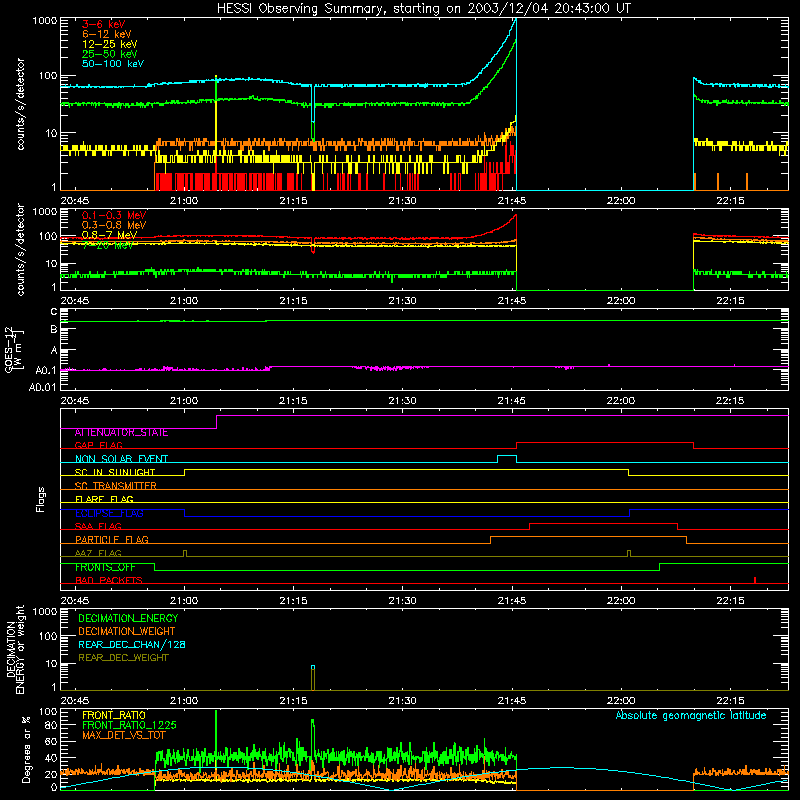Select the orange 6-12 keV legend label
This screenshot has width=800, height=800.
click(107, 34)
